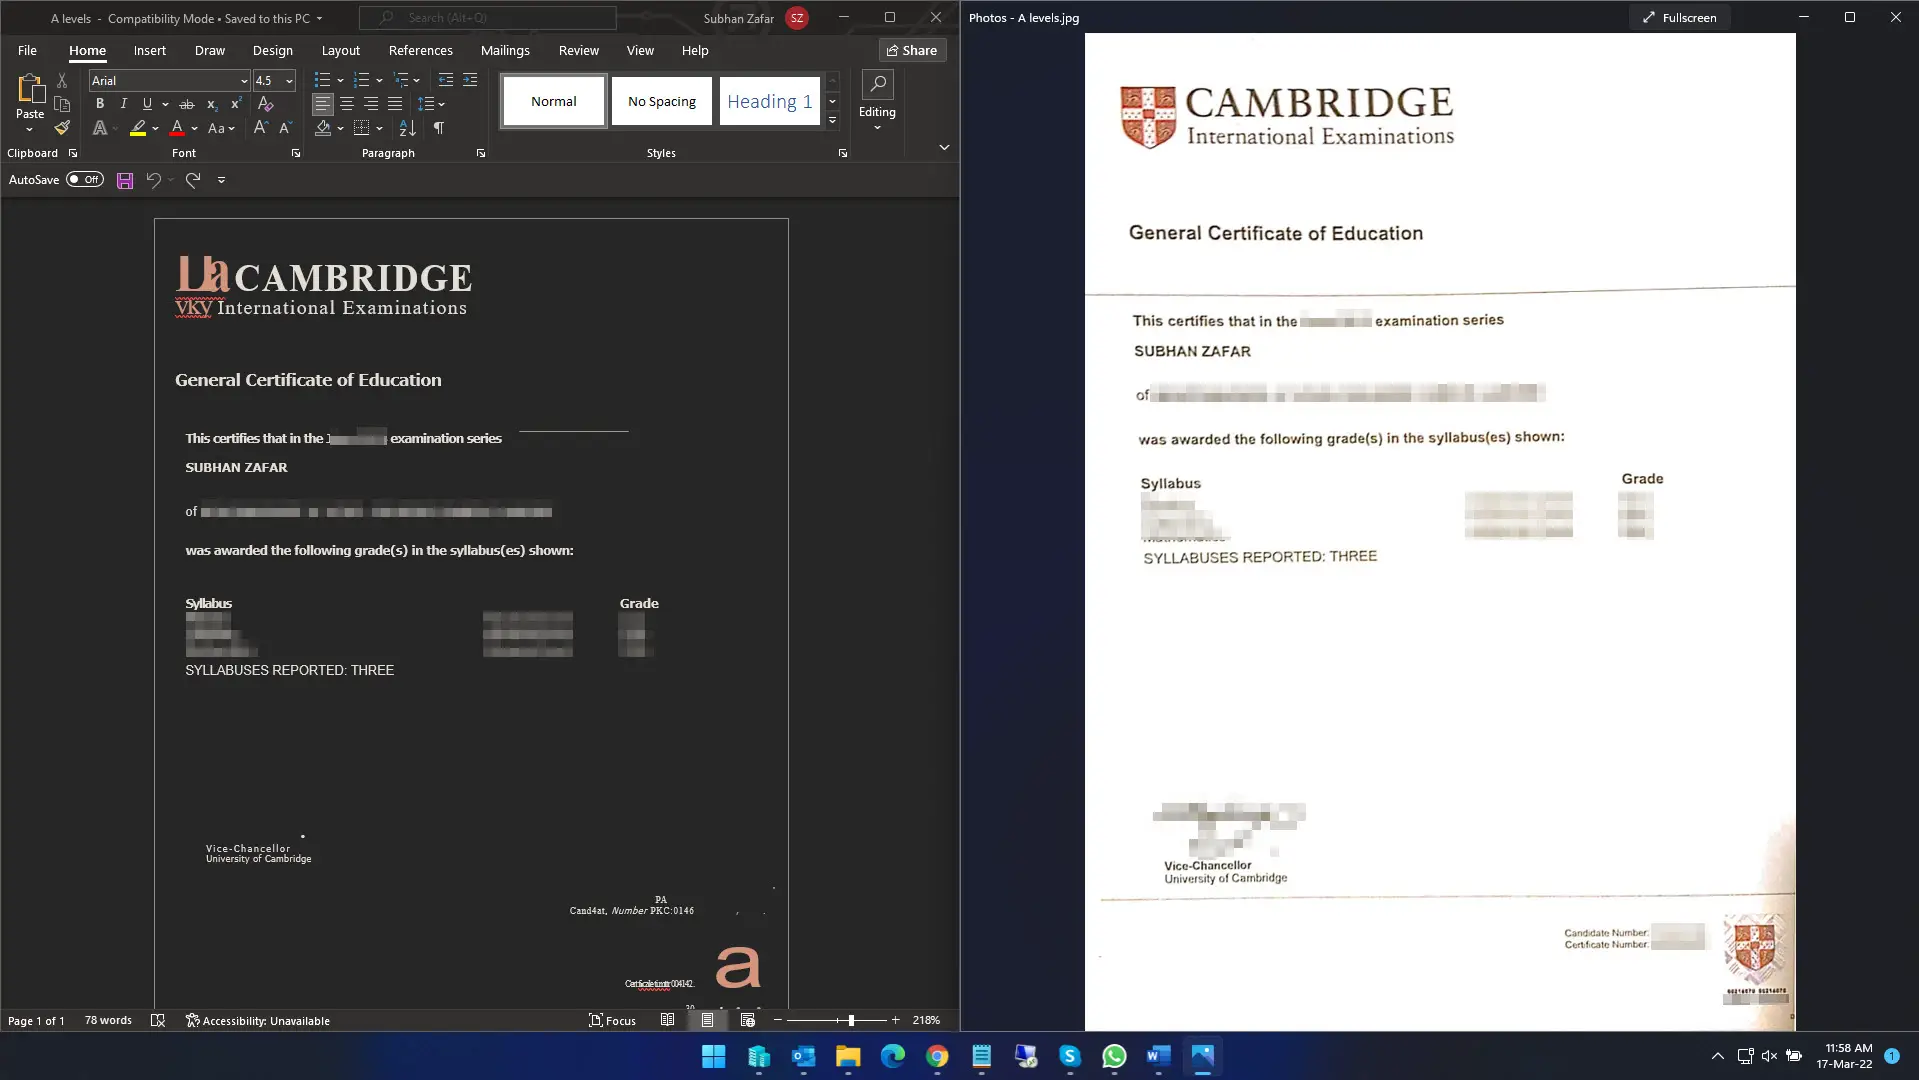Click the Cut scissors icon
1919x1080 pixels.
[62, 81]
